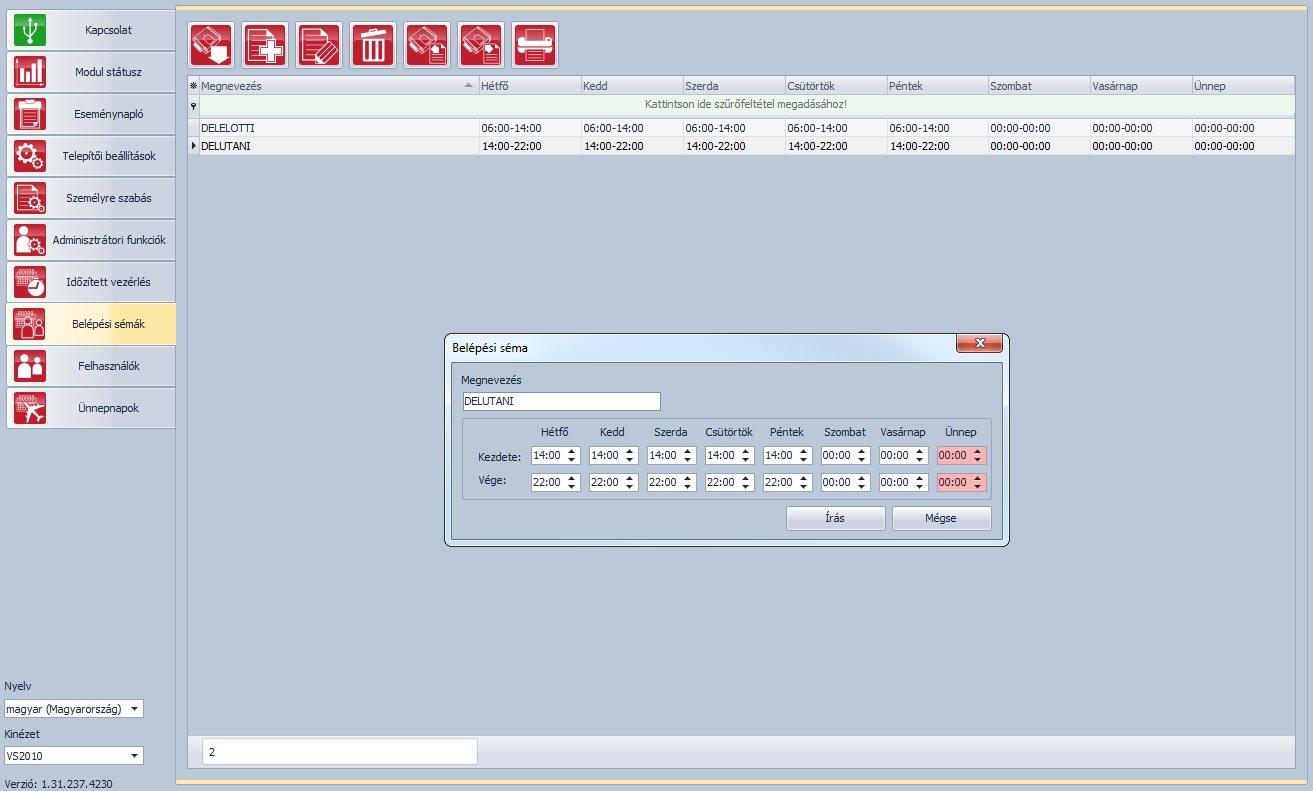Viewport: 1313px width, 791px height.
Task: Click the Vasárnap column header in the grid
Action: tap(1142, 86)
